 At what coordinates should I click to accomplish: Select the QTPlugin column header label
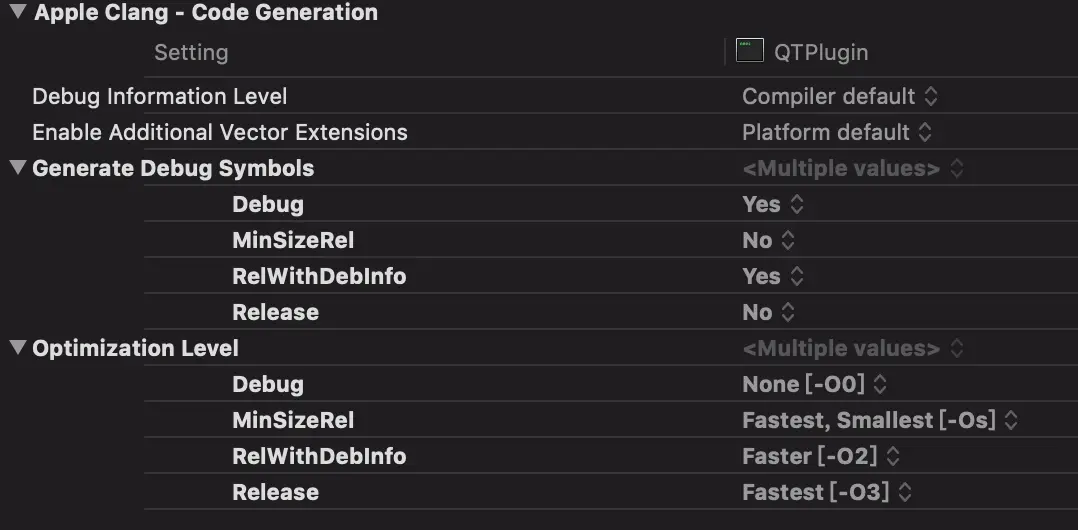[821, 52]
